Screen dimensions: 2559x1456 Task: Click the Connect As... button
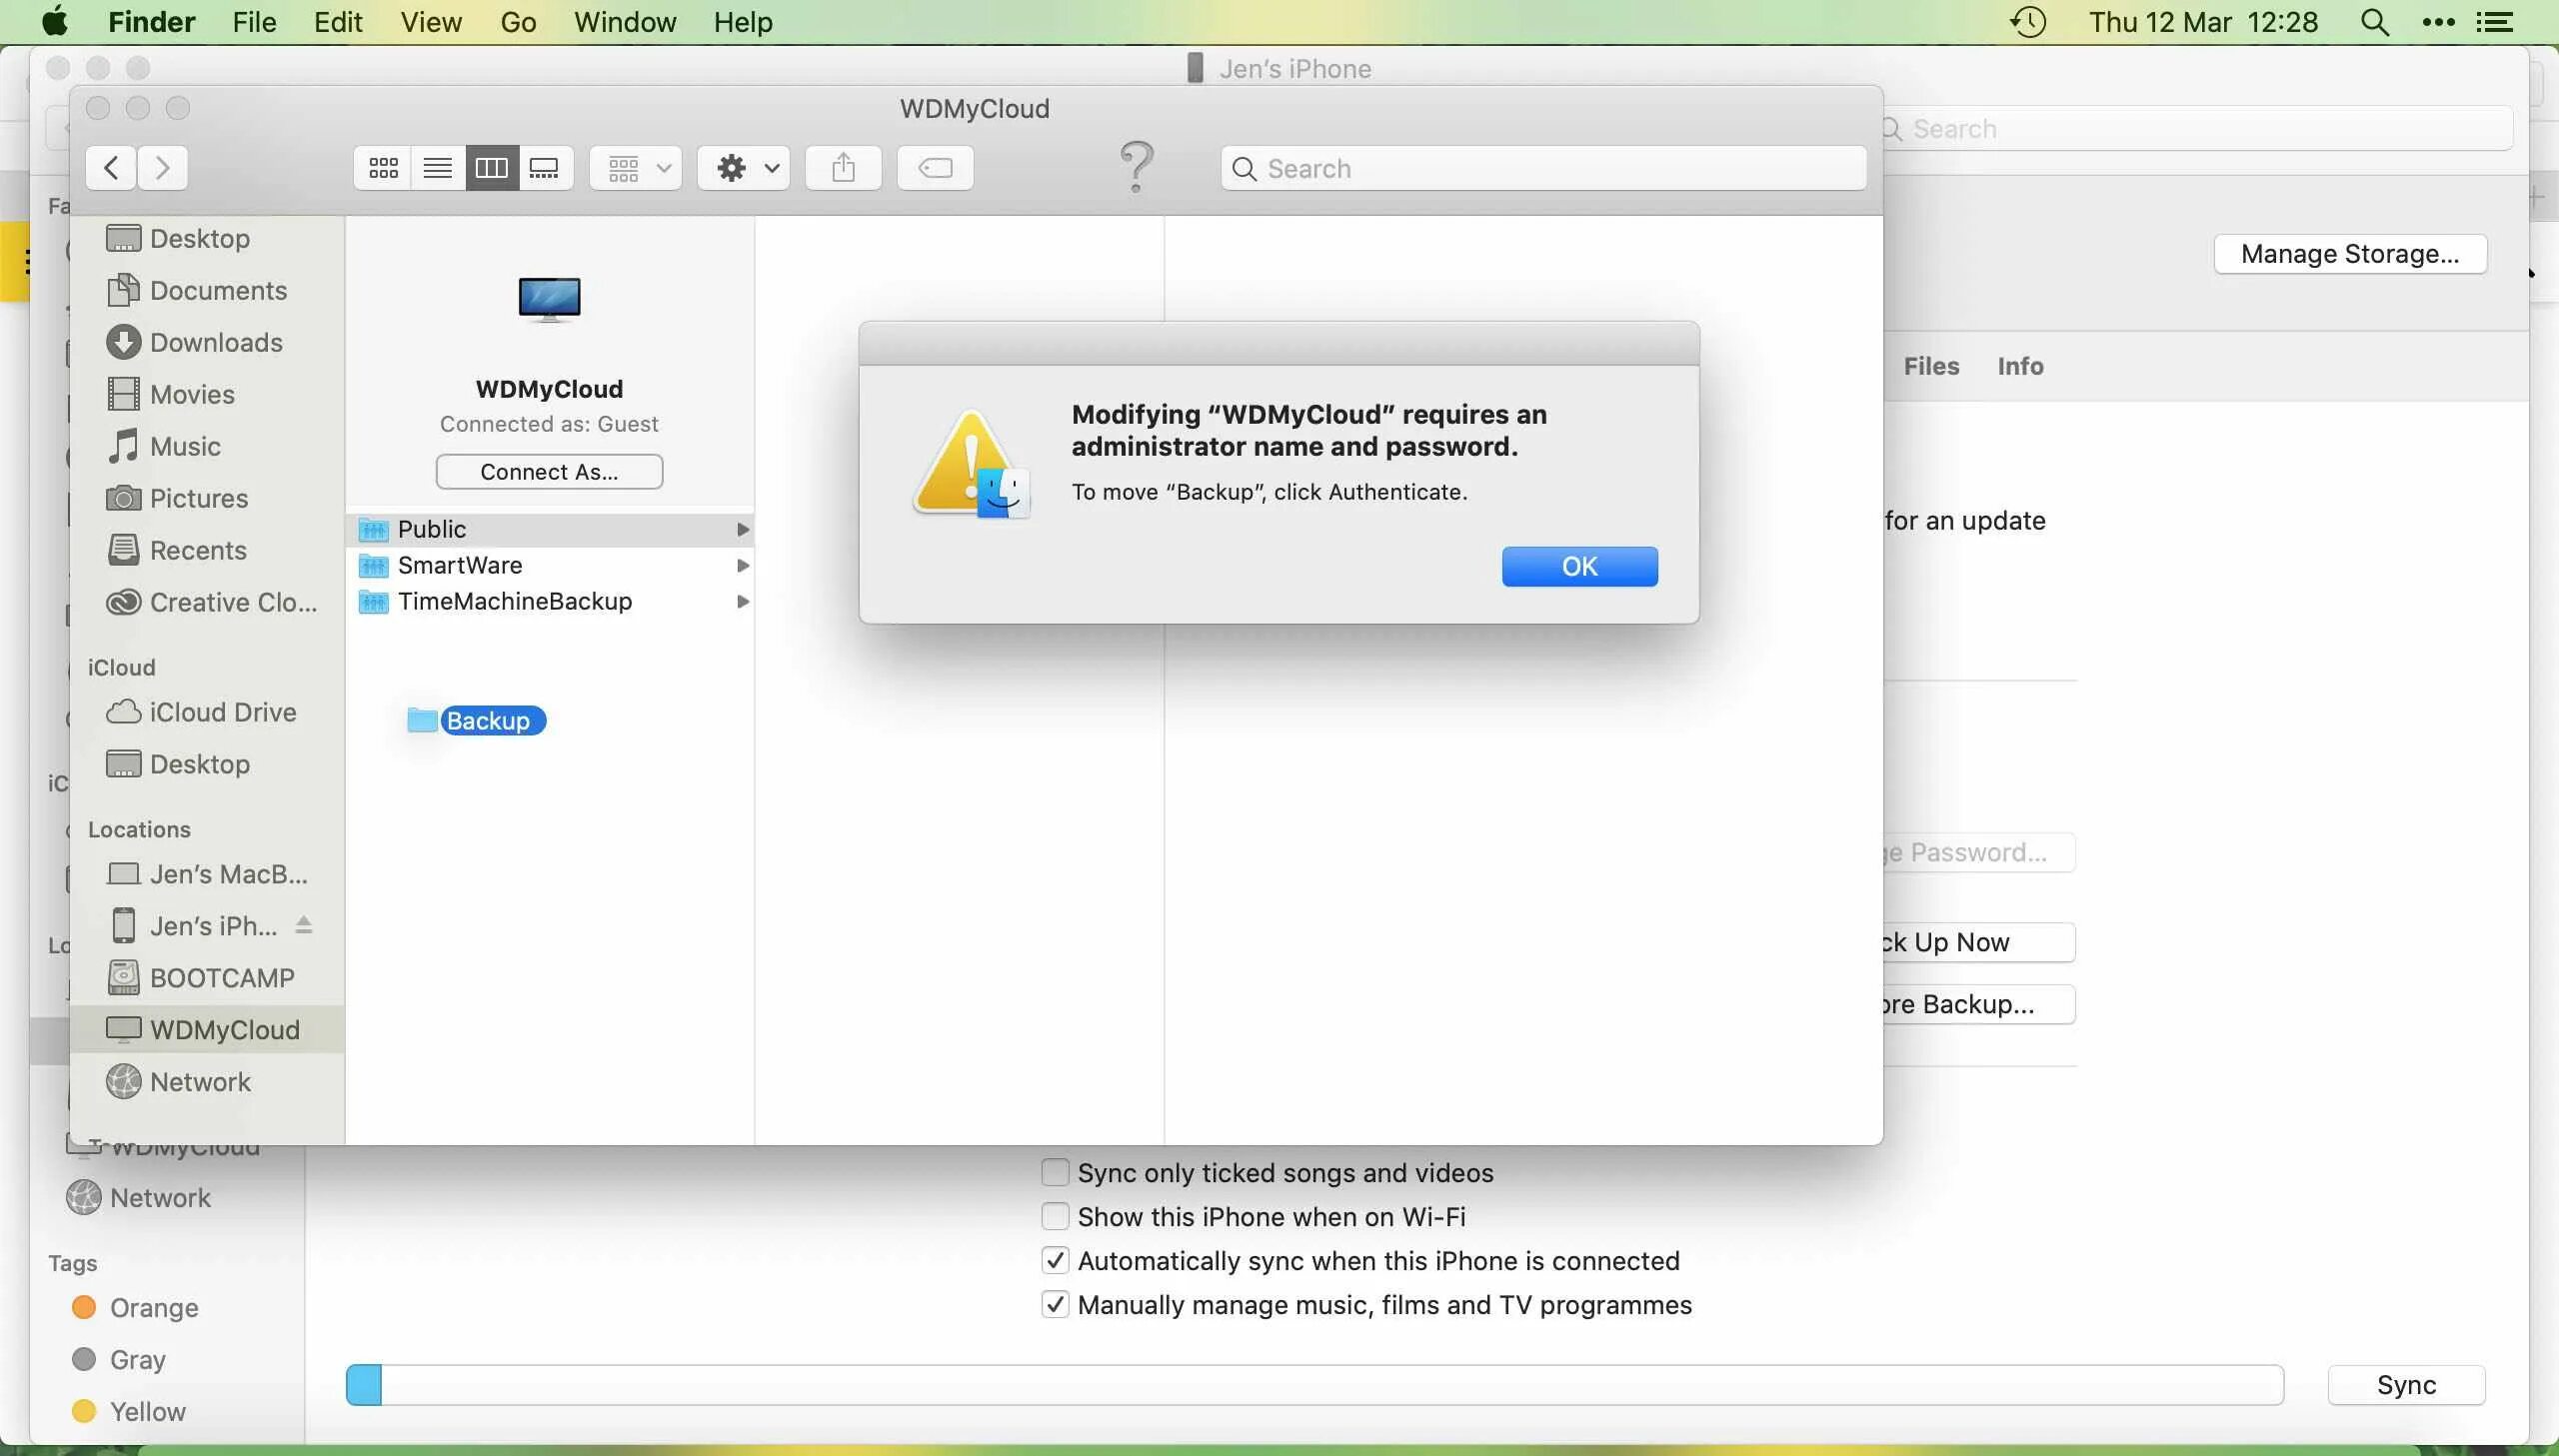[x=549, y=472]
